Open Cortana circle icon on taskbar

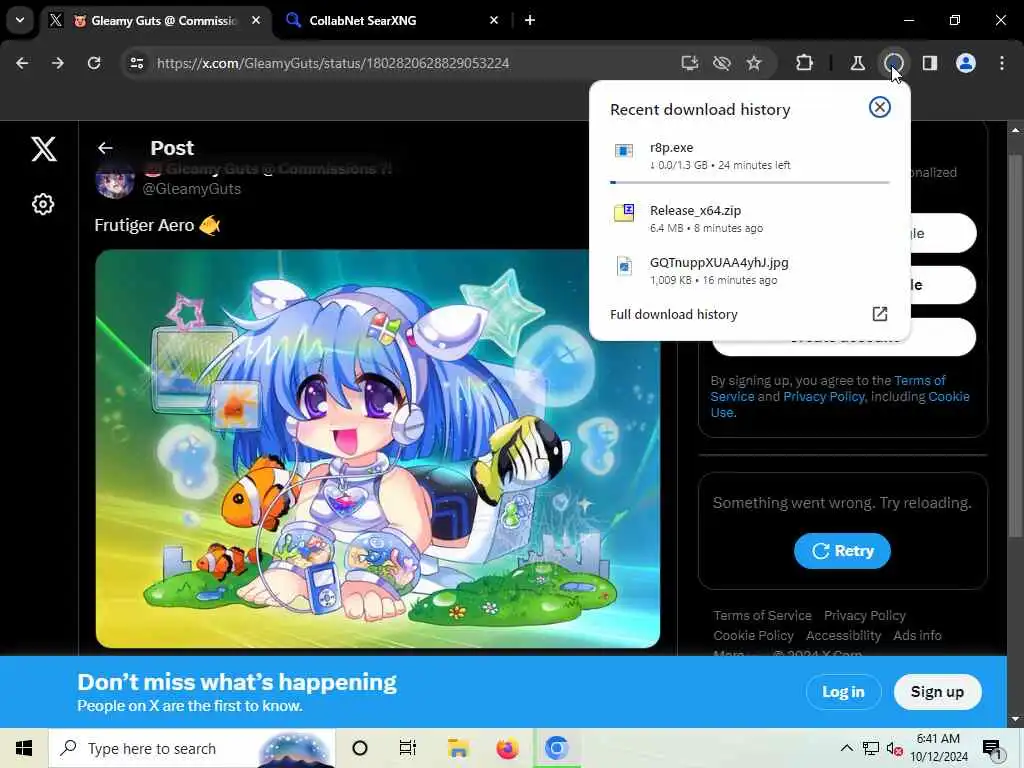tap(360, 748)
